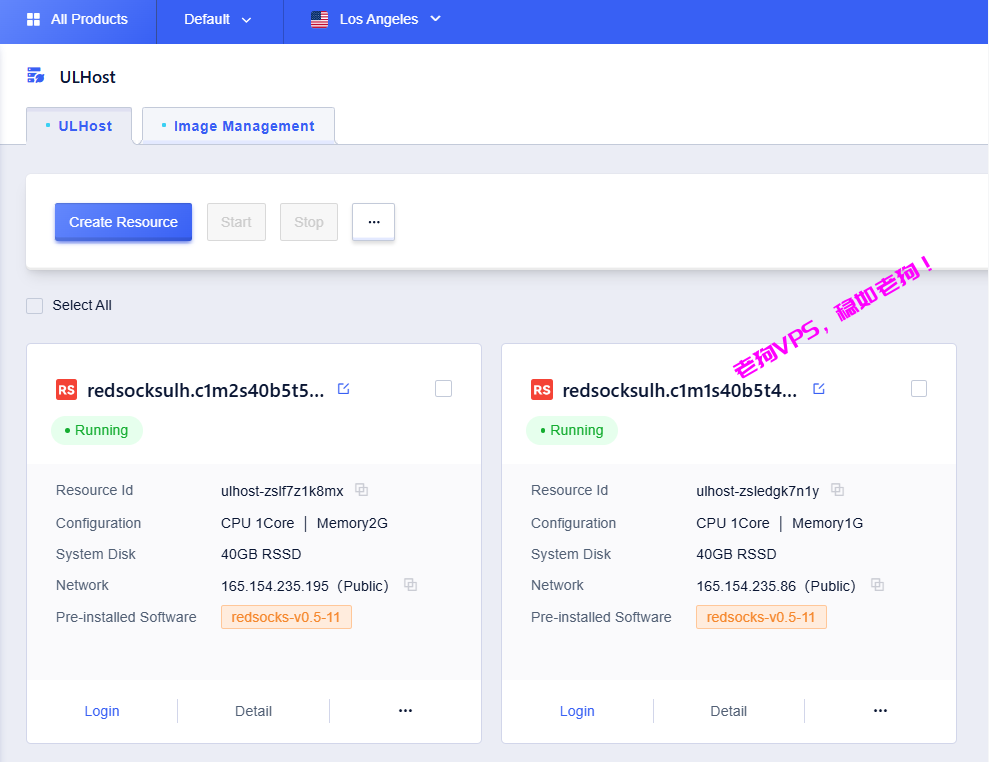Screen dimensions: 989x762
Task: Click redsocks-v0.5-11 tag on first host card
Action: pyautogui.click(x=286, y=617)
